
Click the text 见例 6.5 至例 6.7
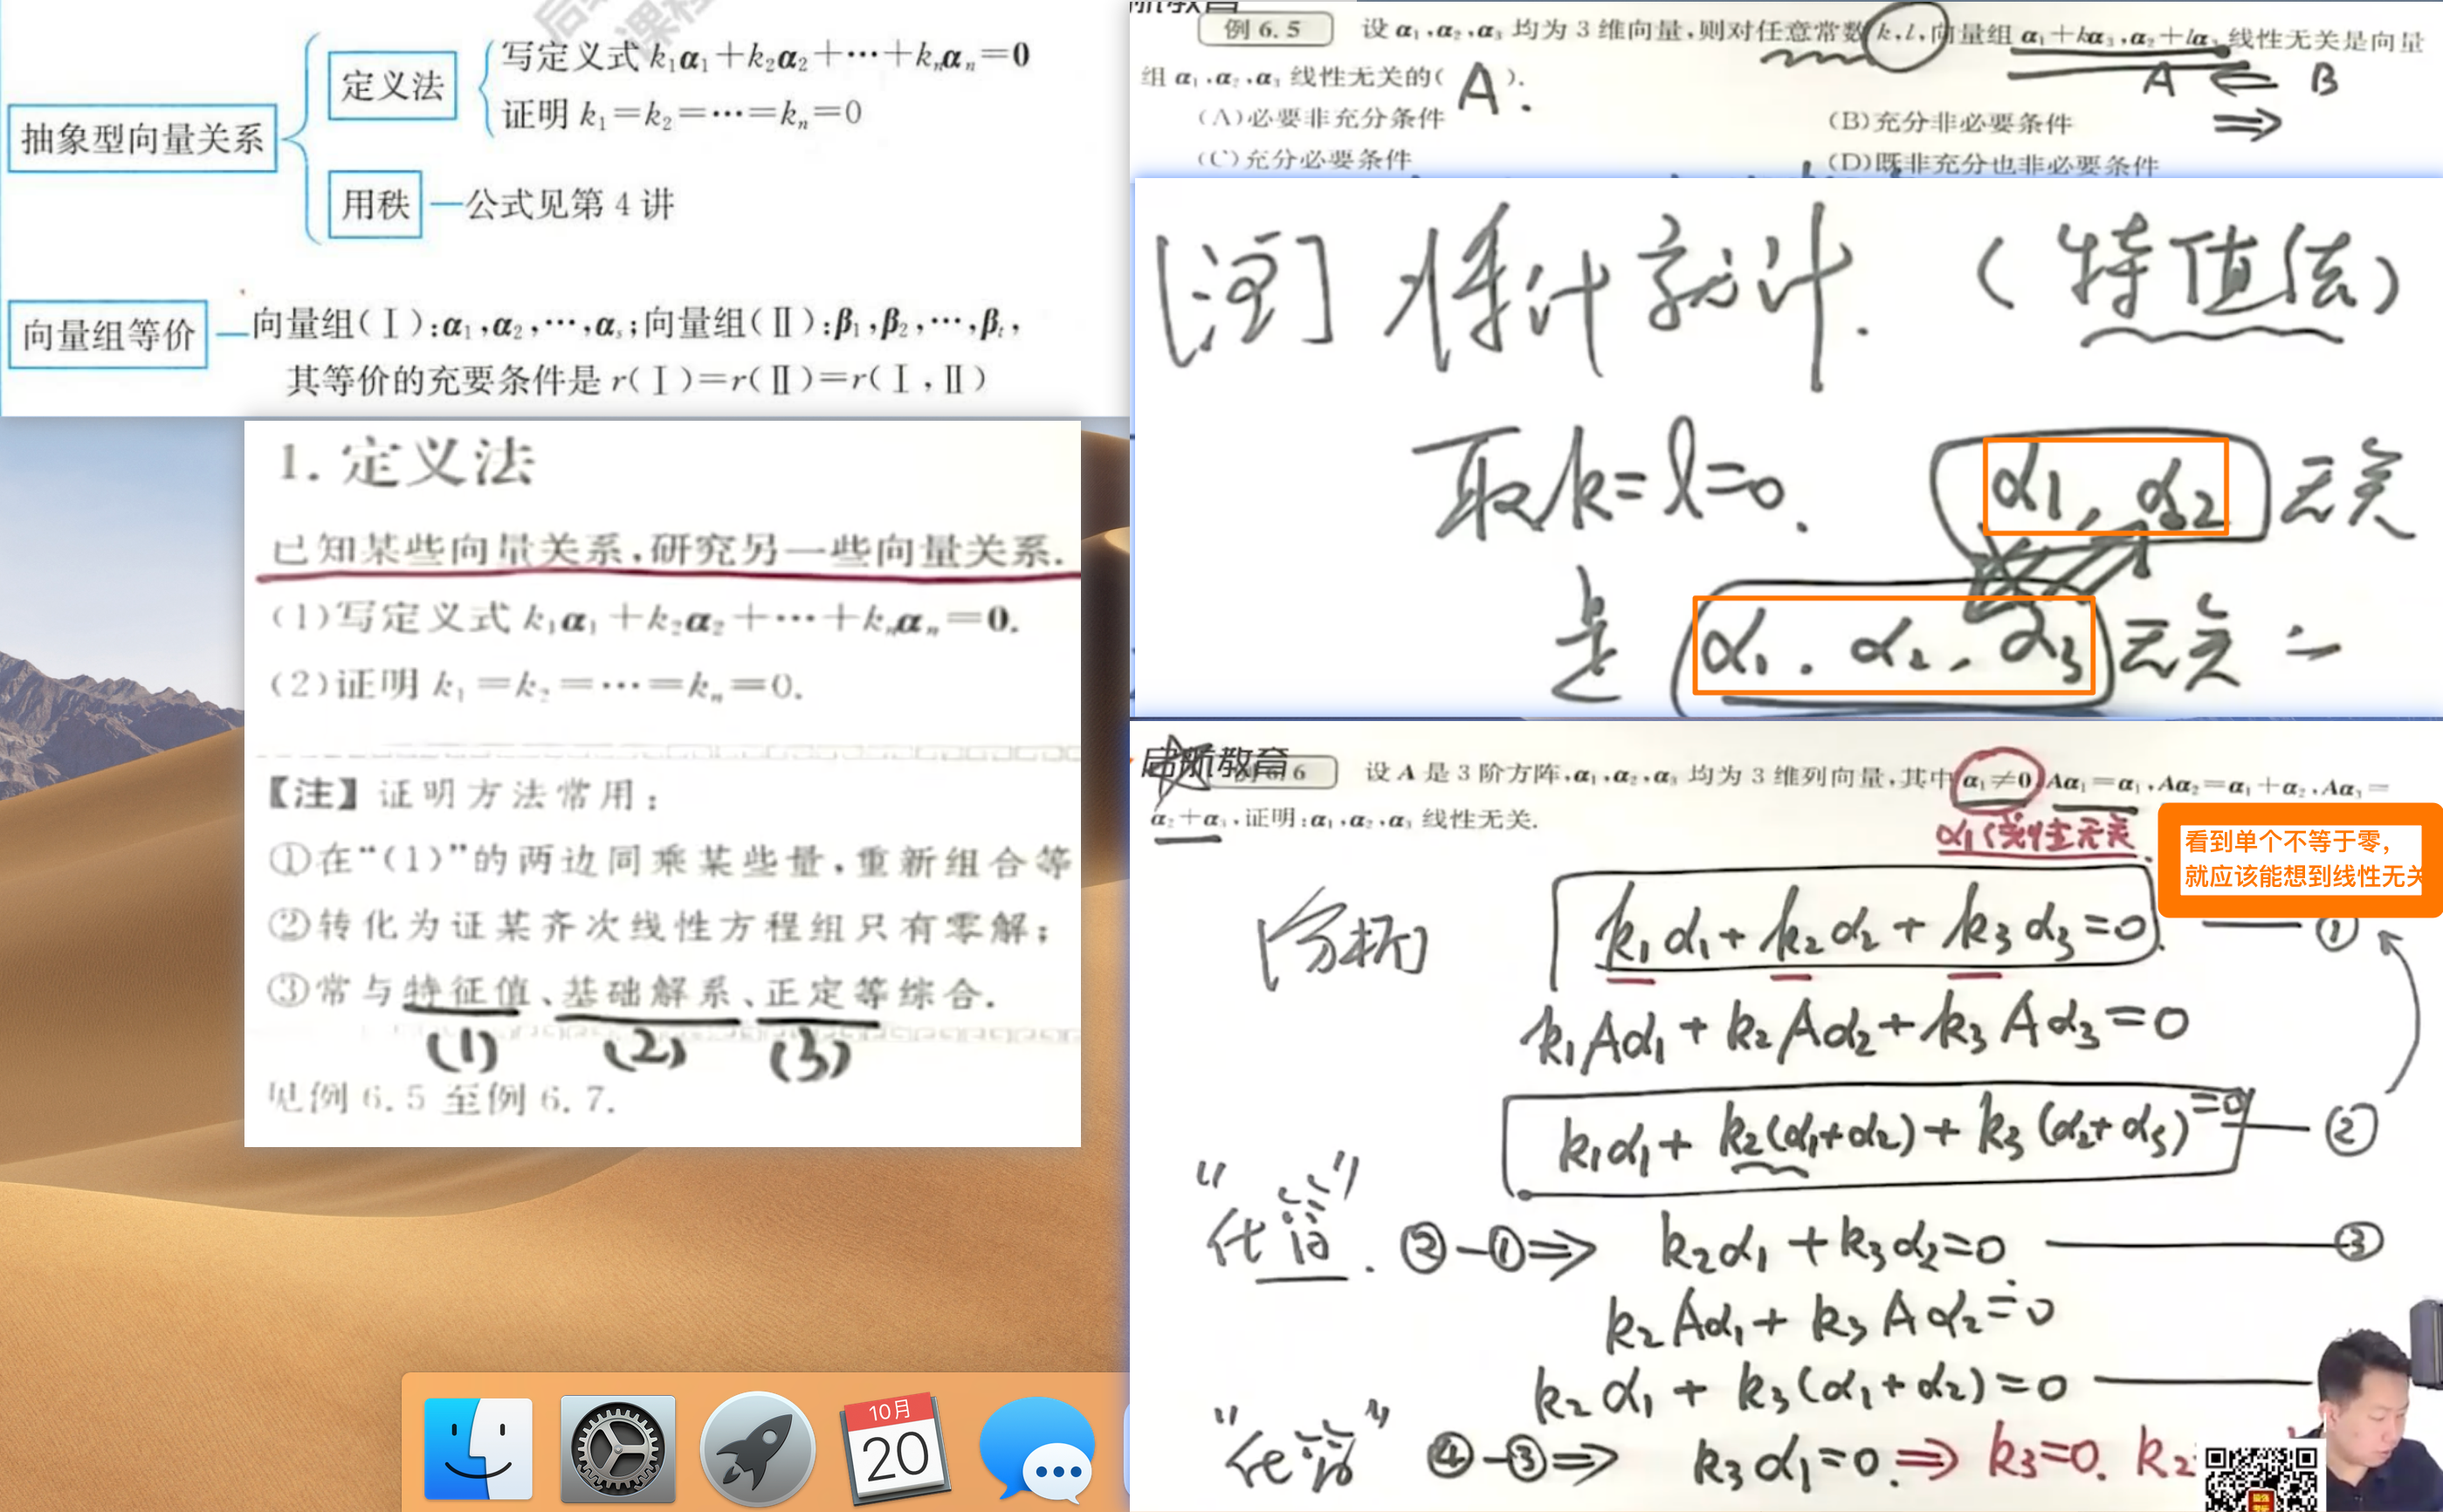tap(441, 1099)
